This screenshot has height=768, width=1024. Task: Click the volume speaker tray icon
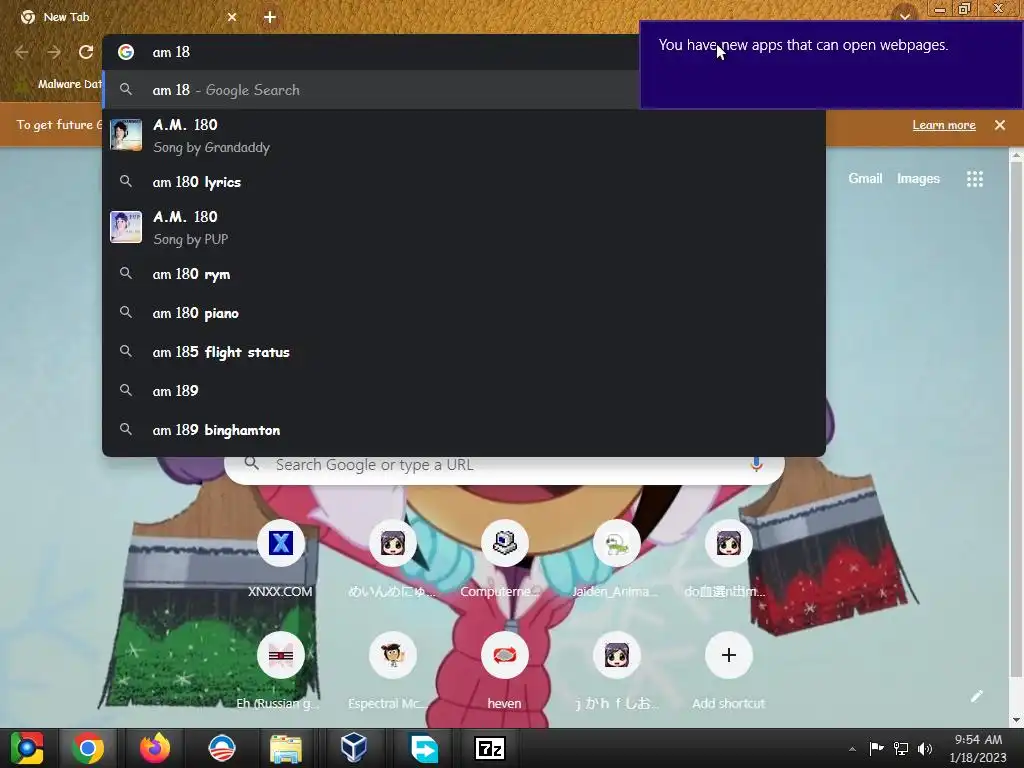tap(925, 748)
